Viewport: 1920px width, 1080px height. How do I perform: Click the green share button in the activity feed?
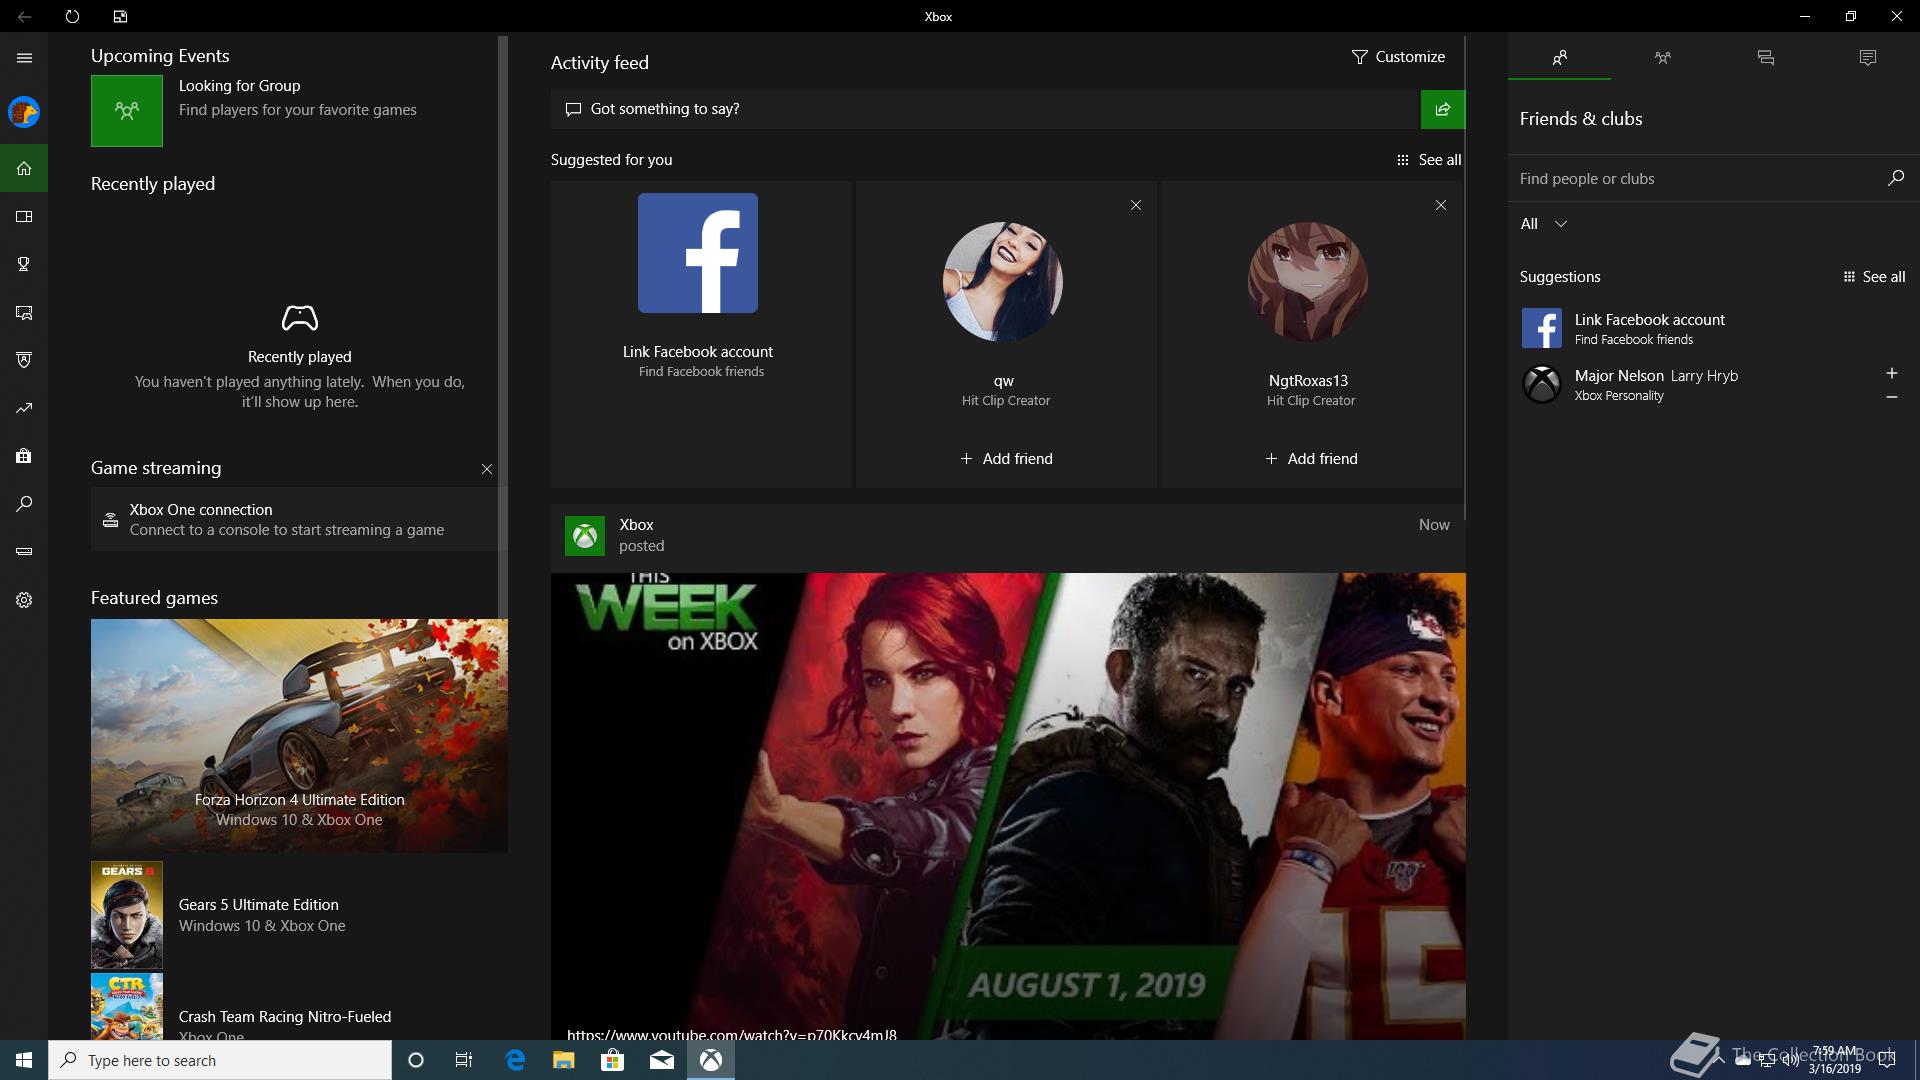pyautogui.click(x=1442, y=109)
